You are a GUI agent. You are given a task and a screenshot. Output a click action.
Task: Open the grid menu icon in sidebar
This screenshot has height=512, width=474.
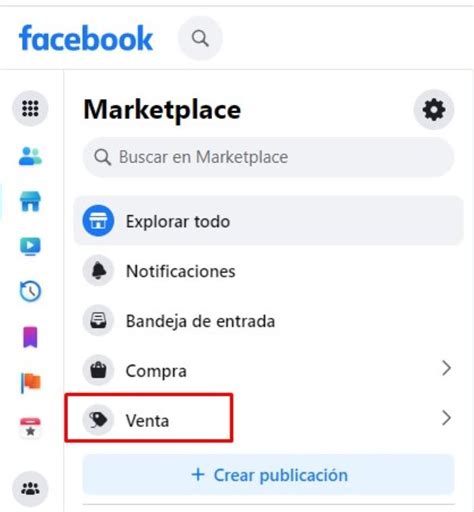[x=30, y=108]
